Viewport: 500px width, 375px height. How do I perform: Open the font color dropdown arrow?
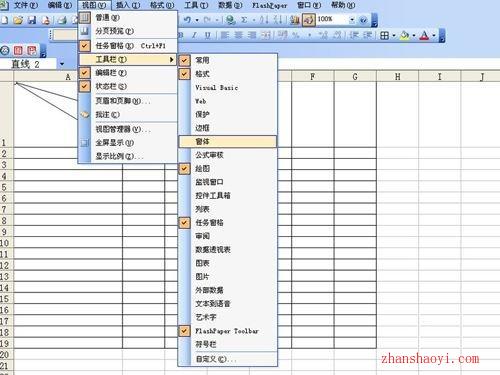(434, 35)
